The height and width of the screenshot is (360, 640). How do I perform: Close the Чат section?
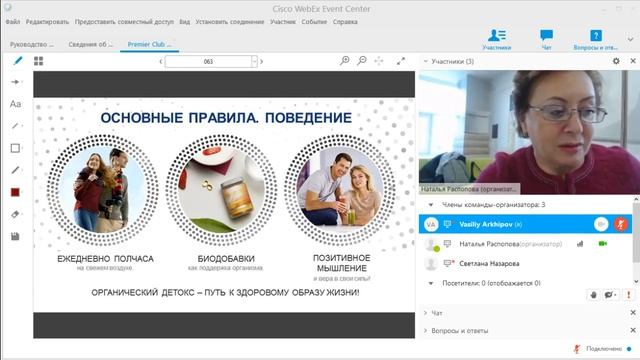pos(633,313)
